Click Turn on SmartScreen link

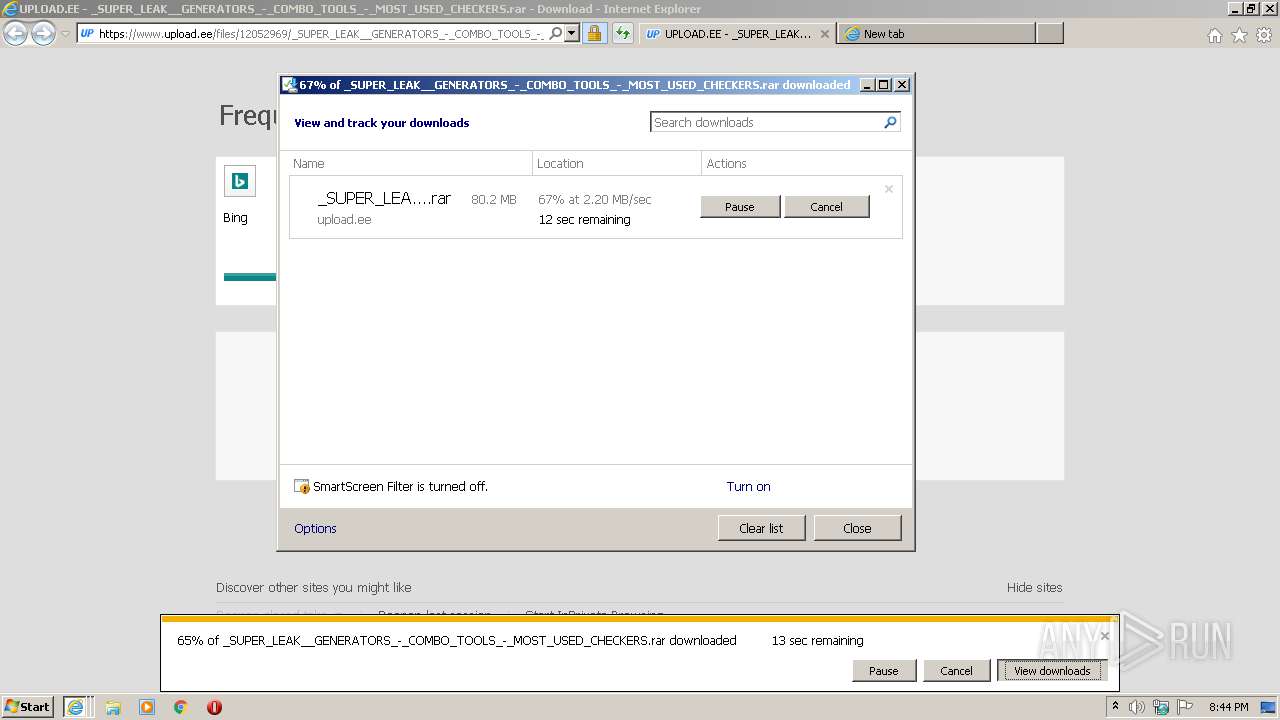tap(748, 487)
